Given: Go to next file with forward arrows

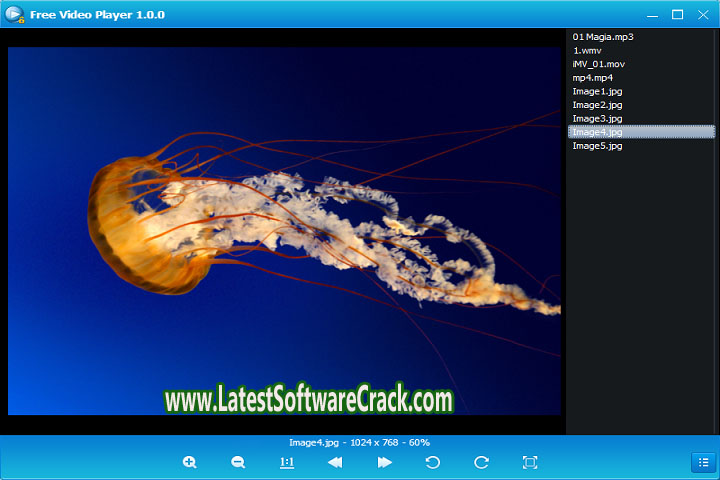Looking at the screenshot, I should tap(384, 462).
